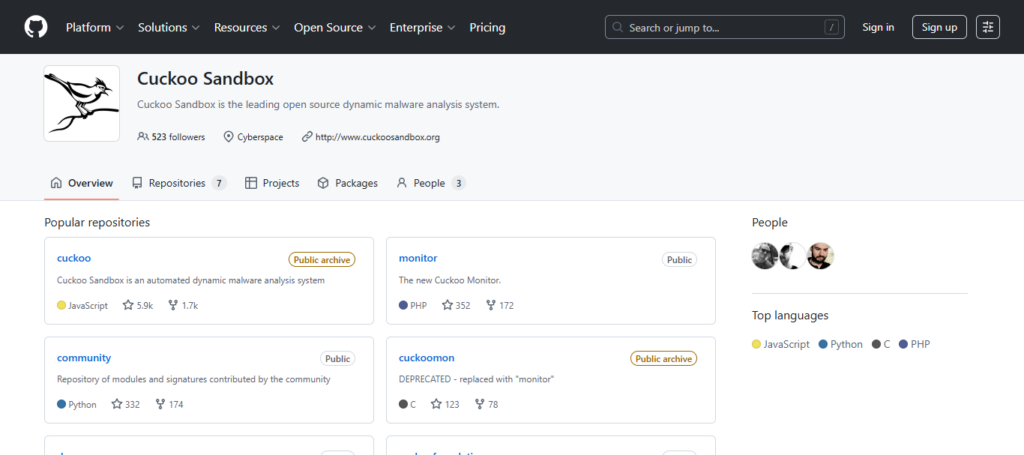Switch to the People tab
1024x455 pixels.
point(431,183)
